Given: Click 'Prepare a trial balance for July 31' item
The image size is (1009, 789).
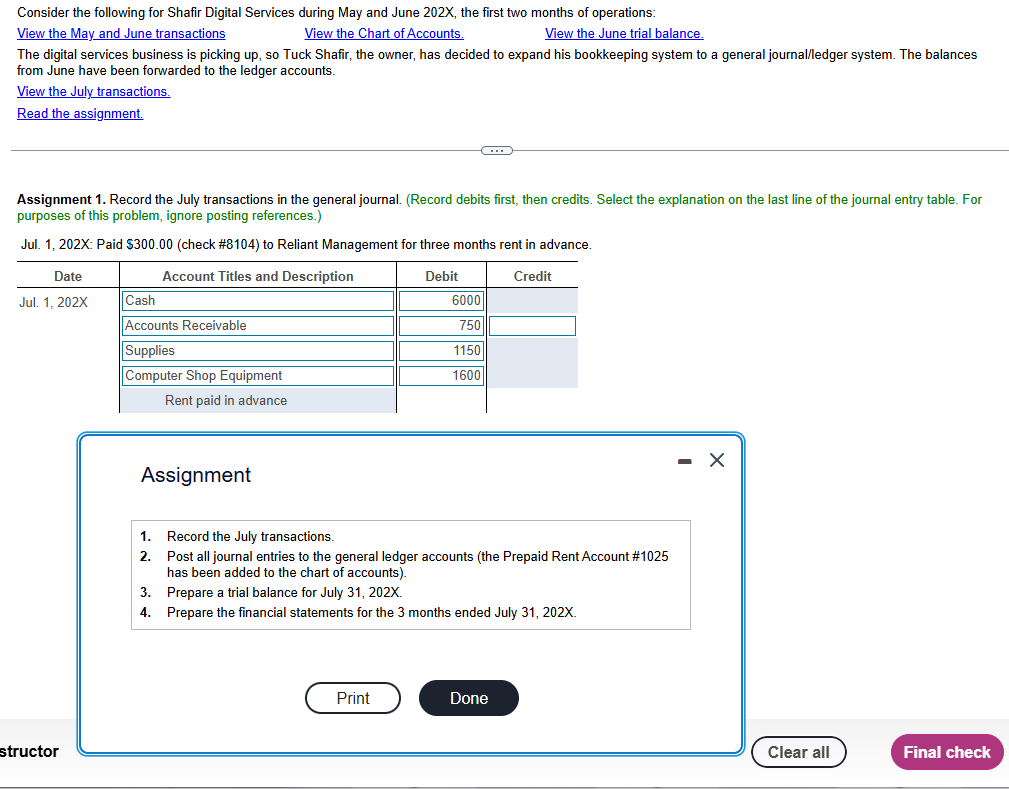Looking at the screenshot, I should (284, 593).
